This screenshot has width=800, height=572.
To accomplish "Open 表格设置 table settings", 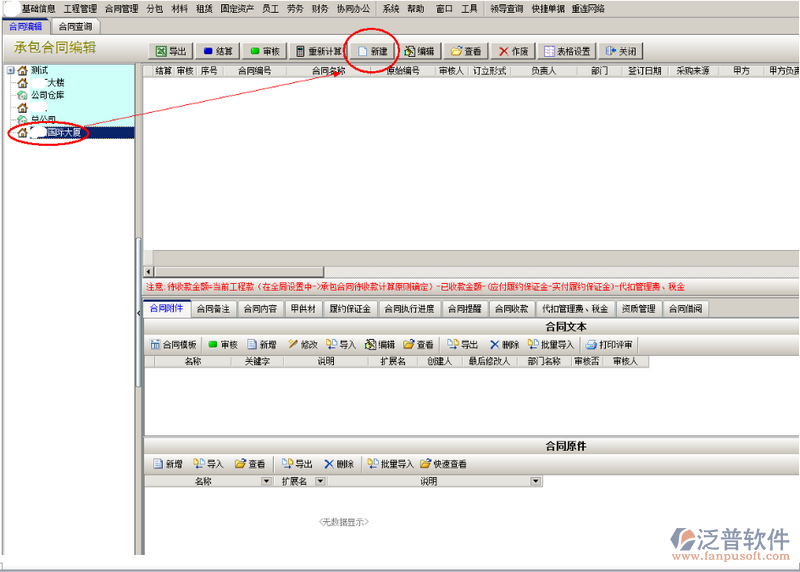I will click(567, 51).
